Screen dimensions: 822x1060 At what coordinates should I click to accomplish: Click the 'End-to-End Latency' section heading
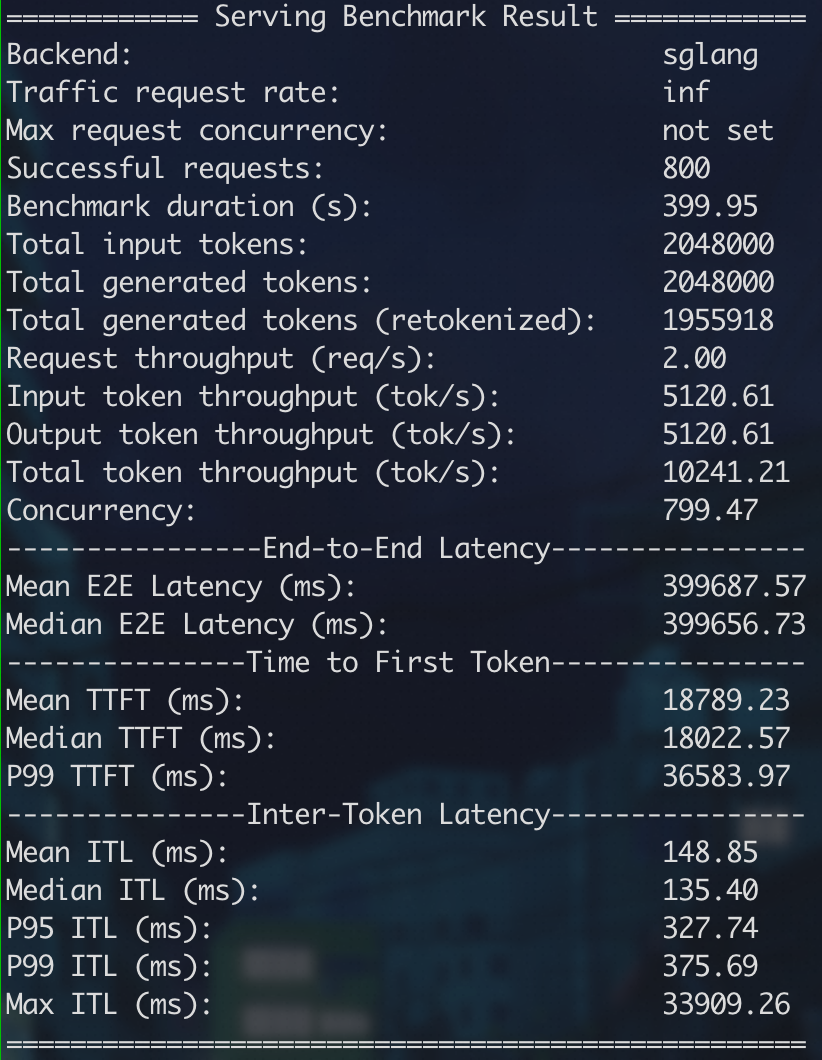[x=406, y=549]
